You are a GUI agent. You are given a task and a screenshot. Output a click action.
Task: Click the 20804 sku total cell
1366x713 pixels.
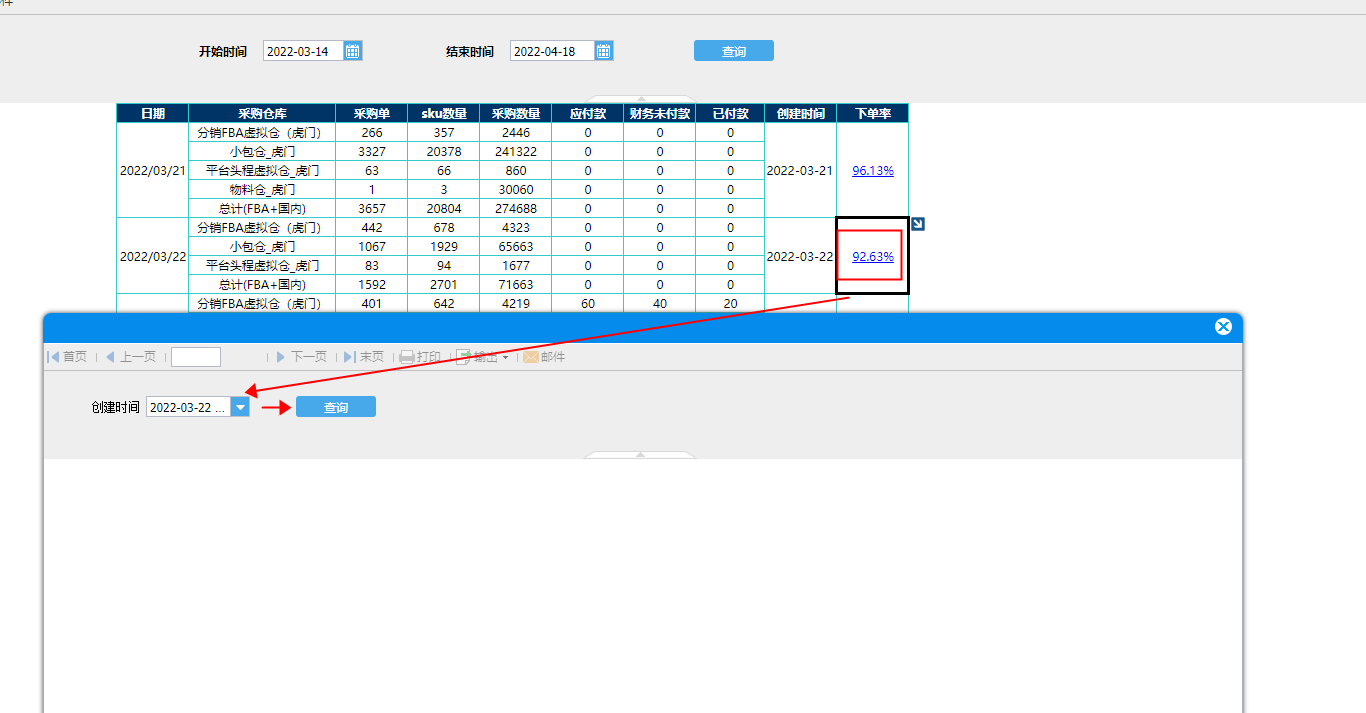click(x=444, y=209)
